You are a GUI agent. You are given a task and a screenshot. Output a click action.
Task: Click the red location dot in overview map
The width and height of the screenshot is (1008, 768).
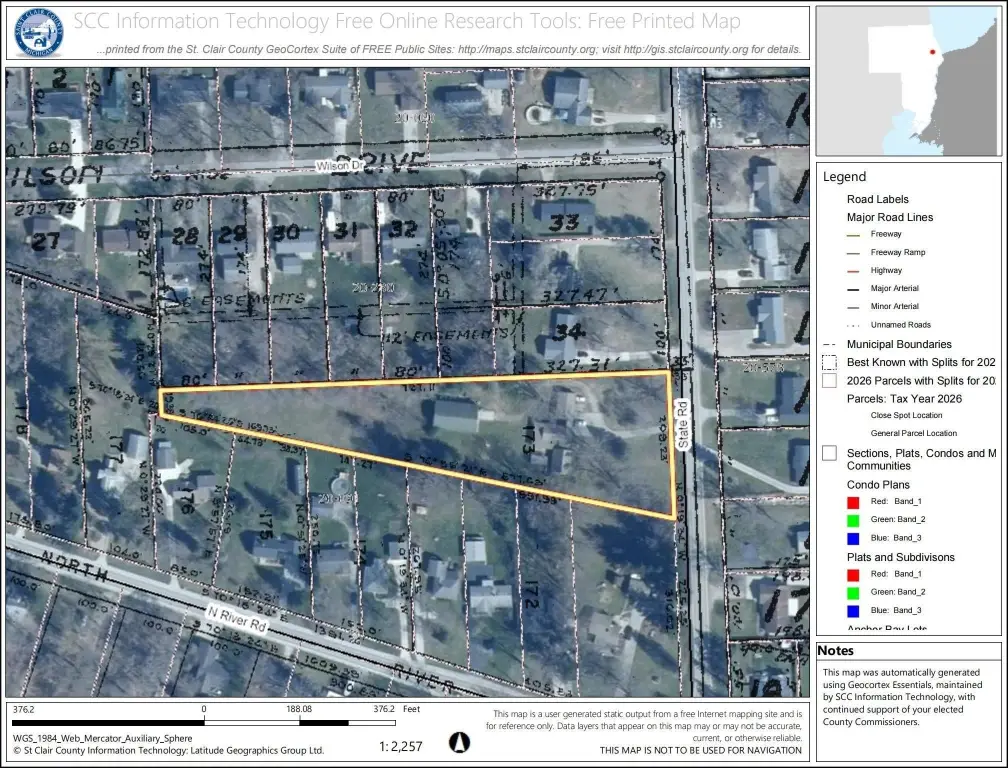tap(932, 52)
